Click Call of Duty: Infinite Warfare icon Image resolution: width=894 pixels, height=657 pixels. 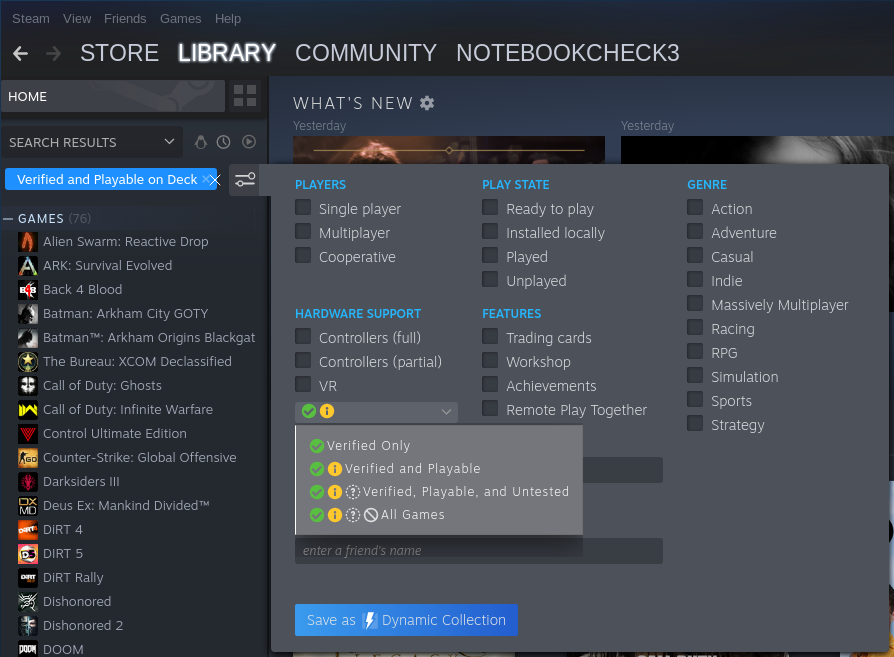point(28,409)
